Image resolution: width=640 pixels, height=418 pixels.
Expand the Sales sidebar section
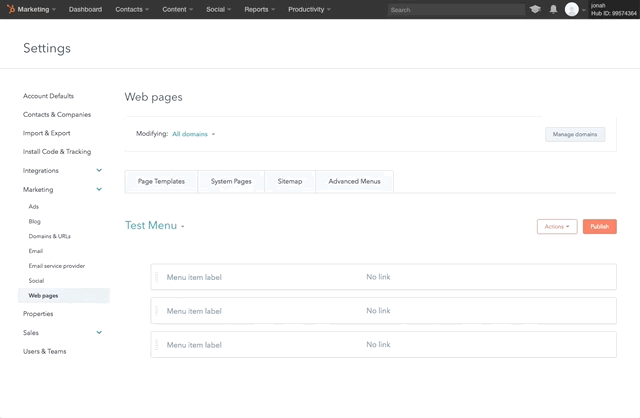click(99, 332)
